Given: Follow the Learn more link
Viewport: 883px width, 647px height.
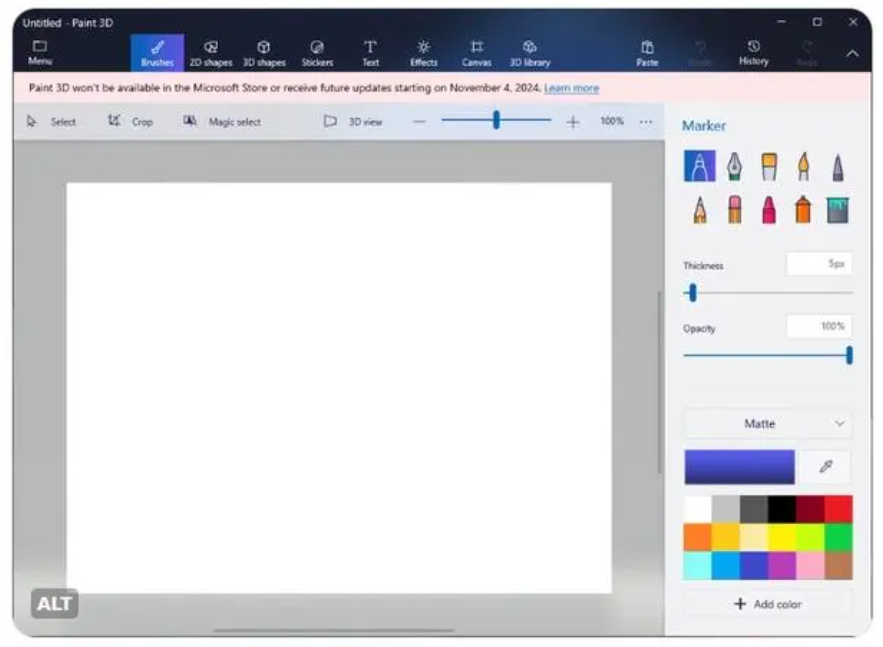Looking at the screenshot, I should tap(571, 88).
